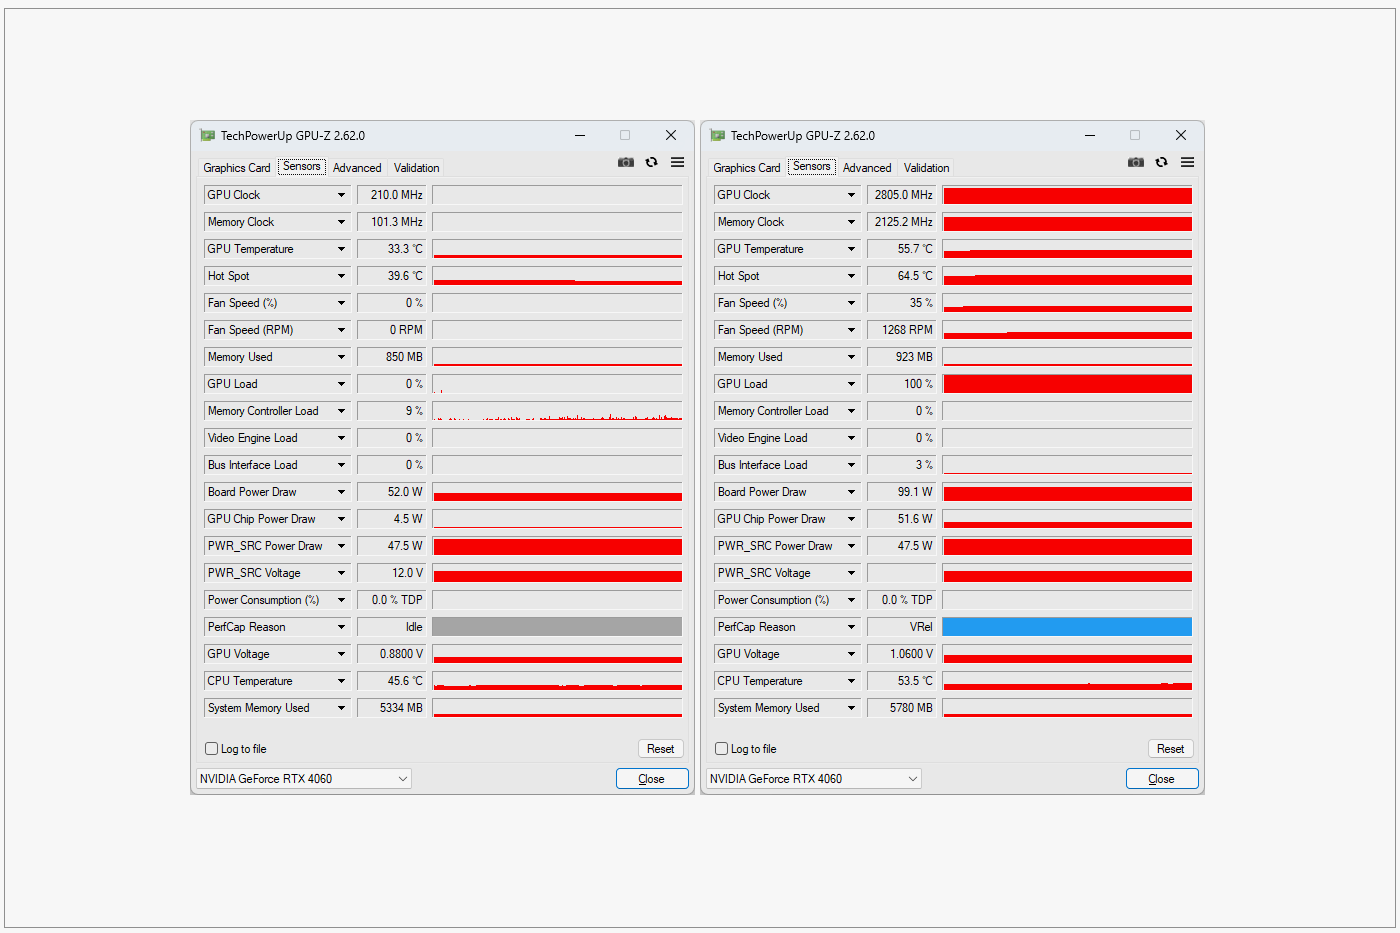Switch to Advanced tab in right window
Image resolution: width=1400 pixels, height=933 pixels.
(x=867, y=168)
